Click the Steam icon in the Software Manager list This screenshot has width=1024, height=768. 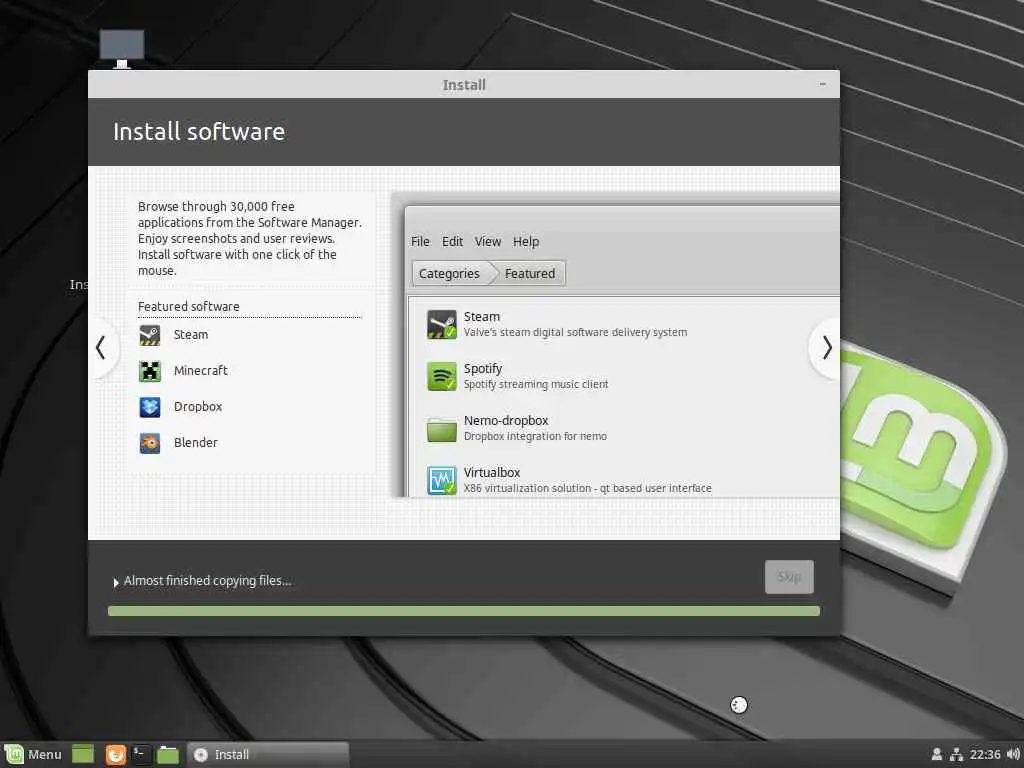click(x=441, y=325)
